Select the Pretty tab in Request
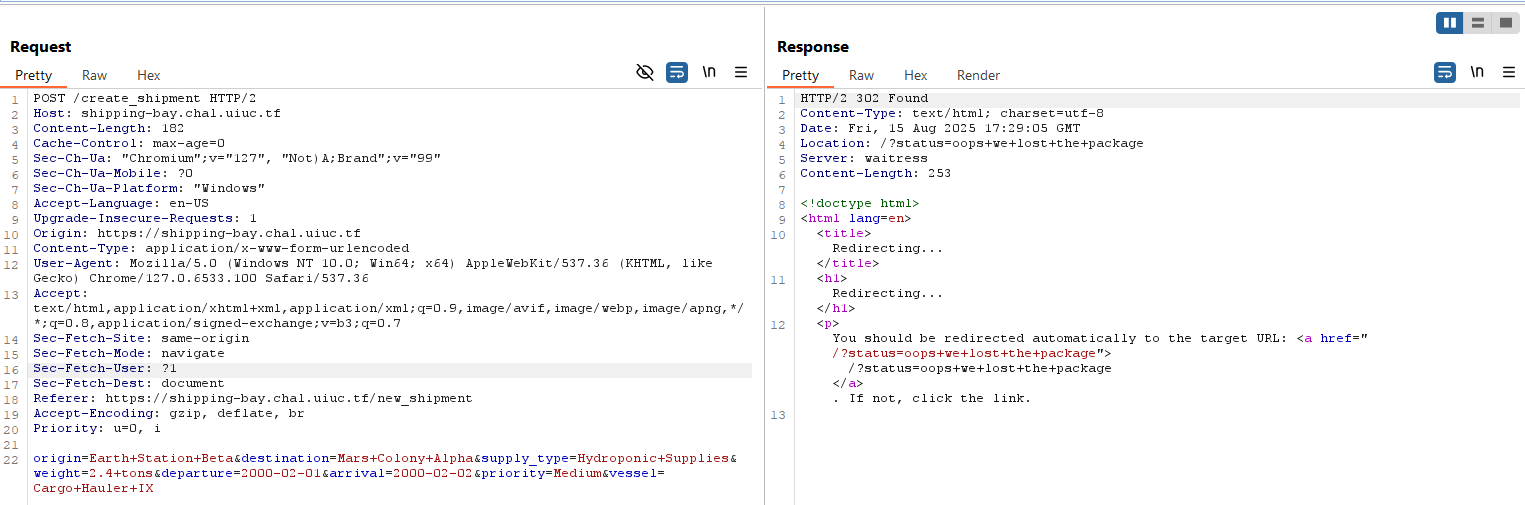This screenshot has width=1525, height=505. click(x=33, y=75)
